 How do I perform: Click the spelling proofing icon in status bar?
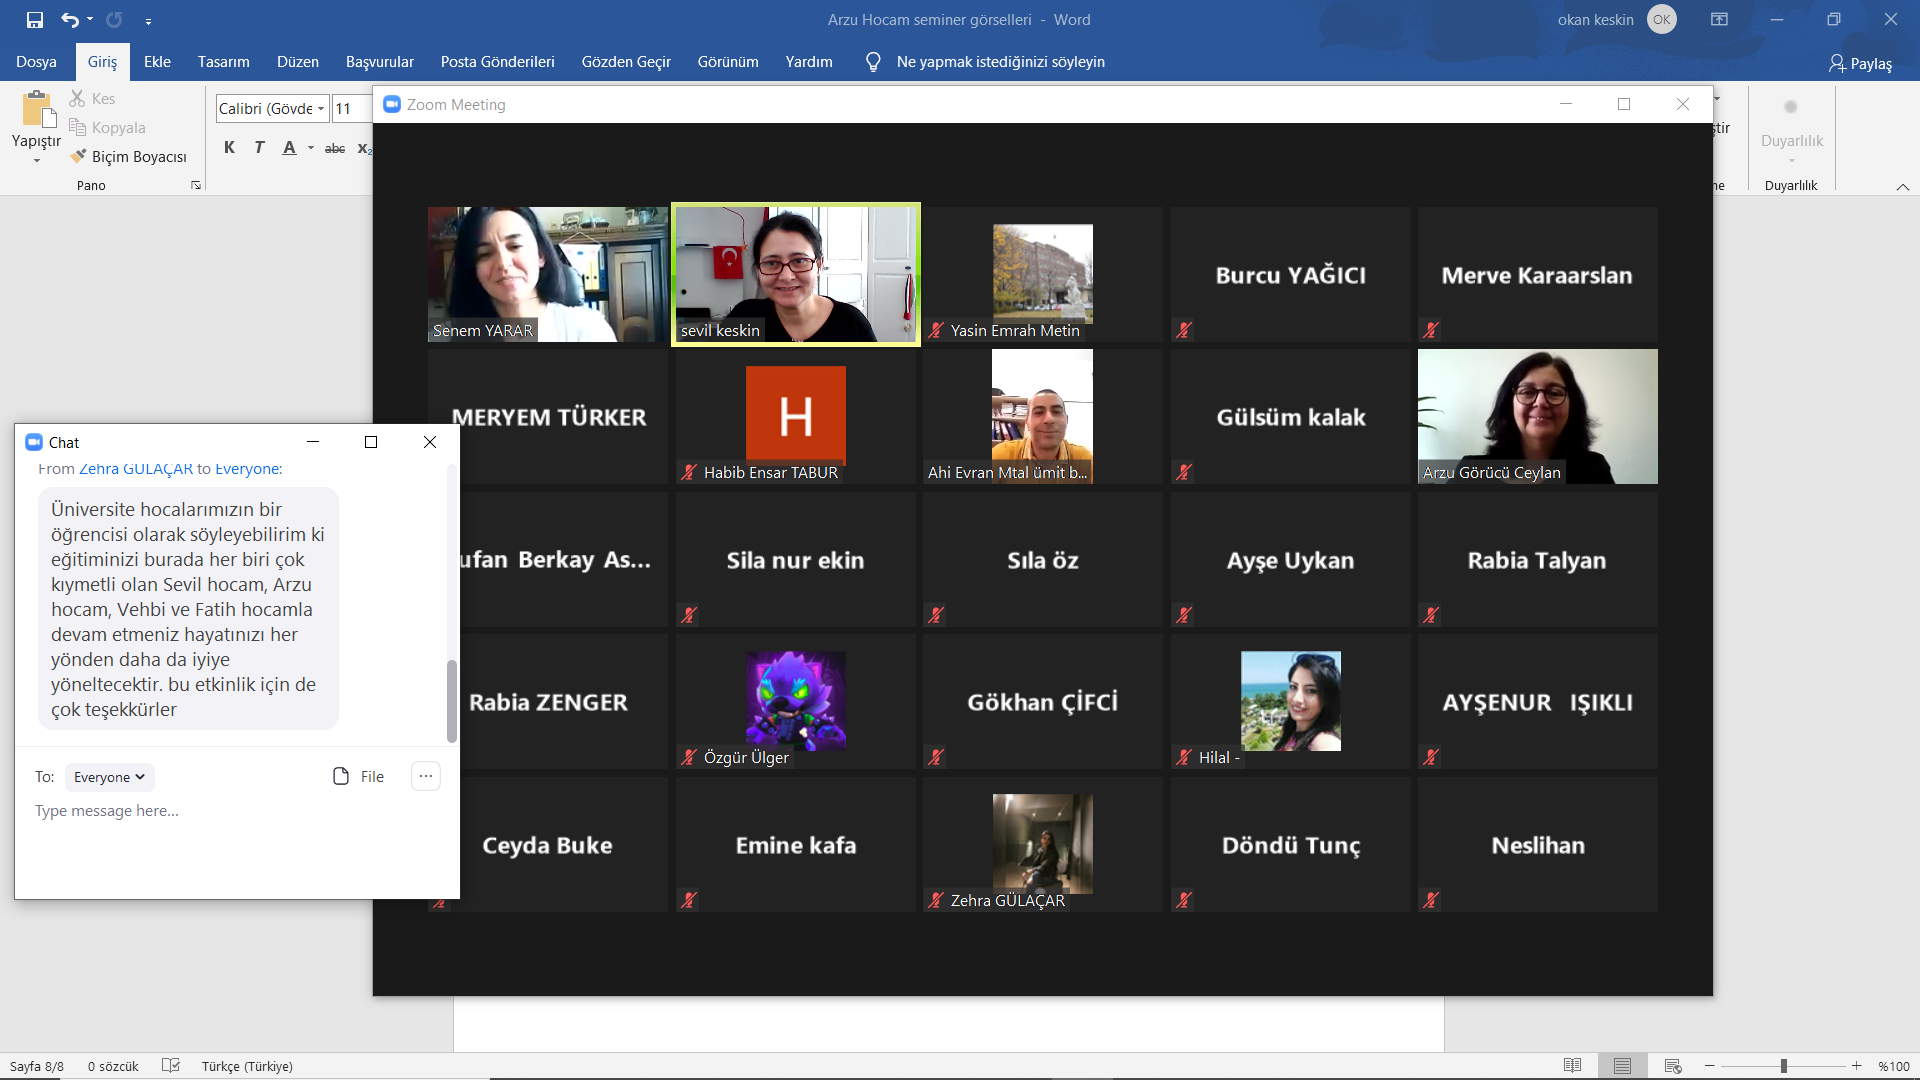click(171, 1066)
